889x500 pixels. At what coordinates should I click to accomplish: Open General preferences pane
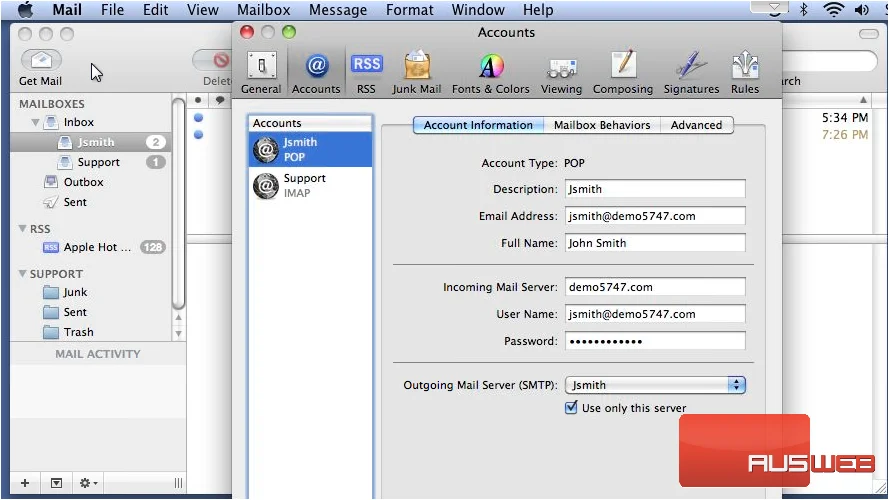pos(261,73)
